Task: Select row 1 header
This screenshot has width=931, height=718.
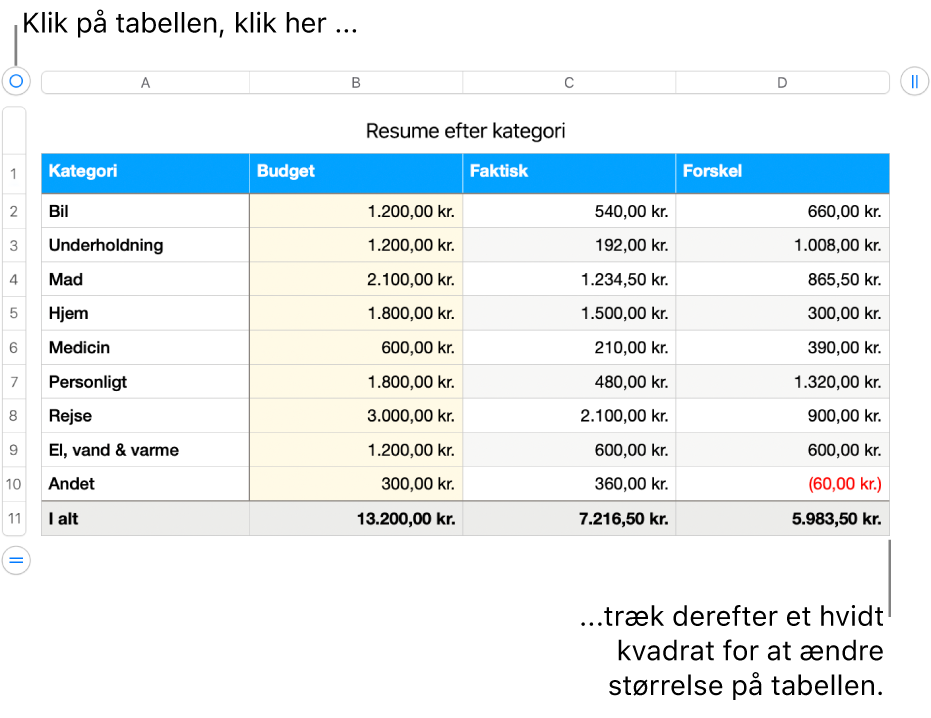Action: pyautogui.click(x=14, y=174)
